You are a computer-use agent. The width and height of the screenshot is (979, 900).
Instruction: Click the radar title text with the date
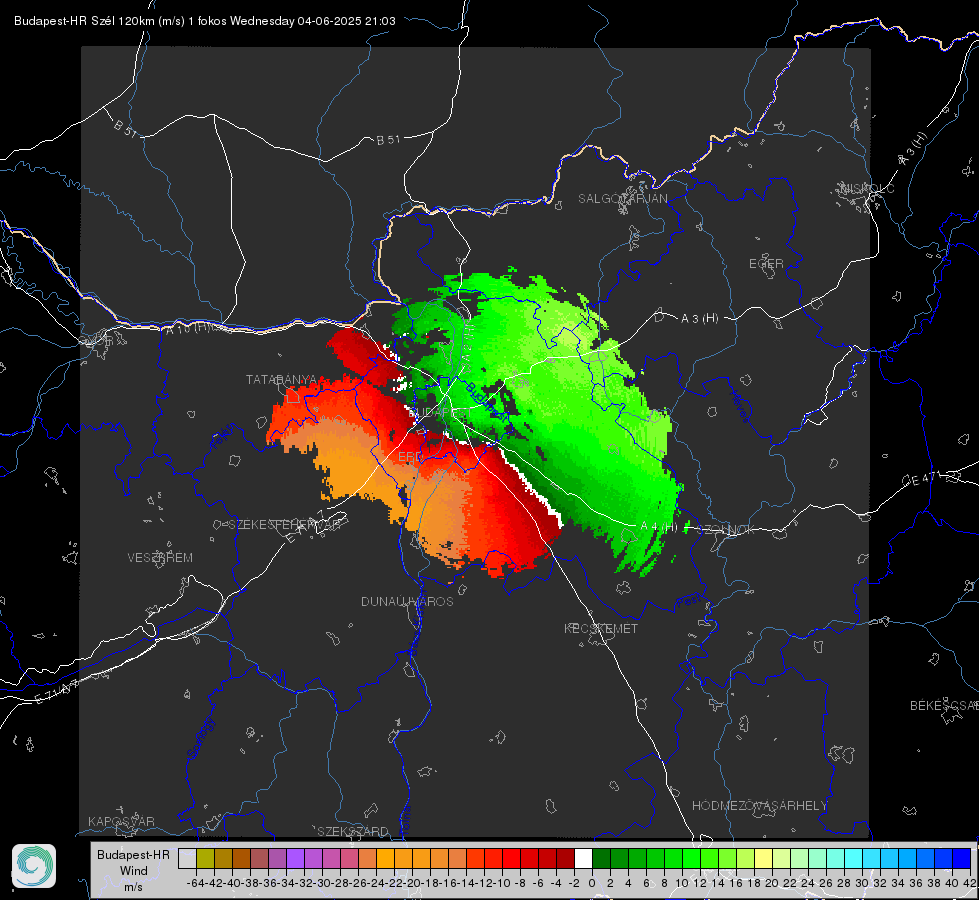coord(205,21)
